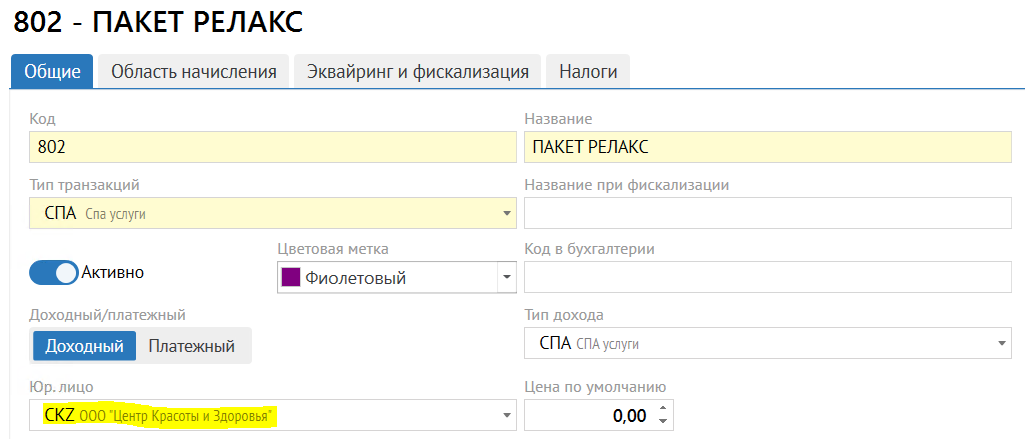Screen dimensions: 1025x439
Task: Switch to the Налоги tab
Action: click(588, 72)
